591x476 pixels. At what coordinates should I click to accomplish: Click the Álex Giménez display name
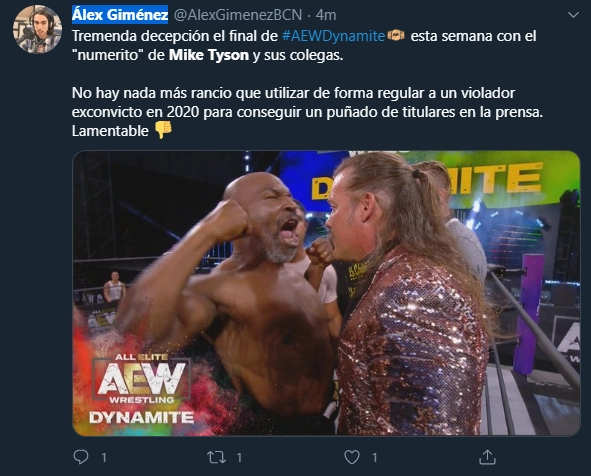120,15
